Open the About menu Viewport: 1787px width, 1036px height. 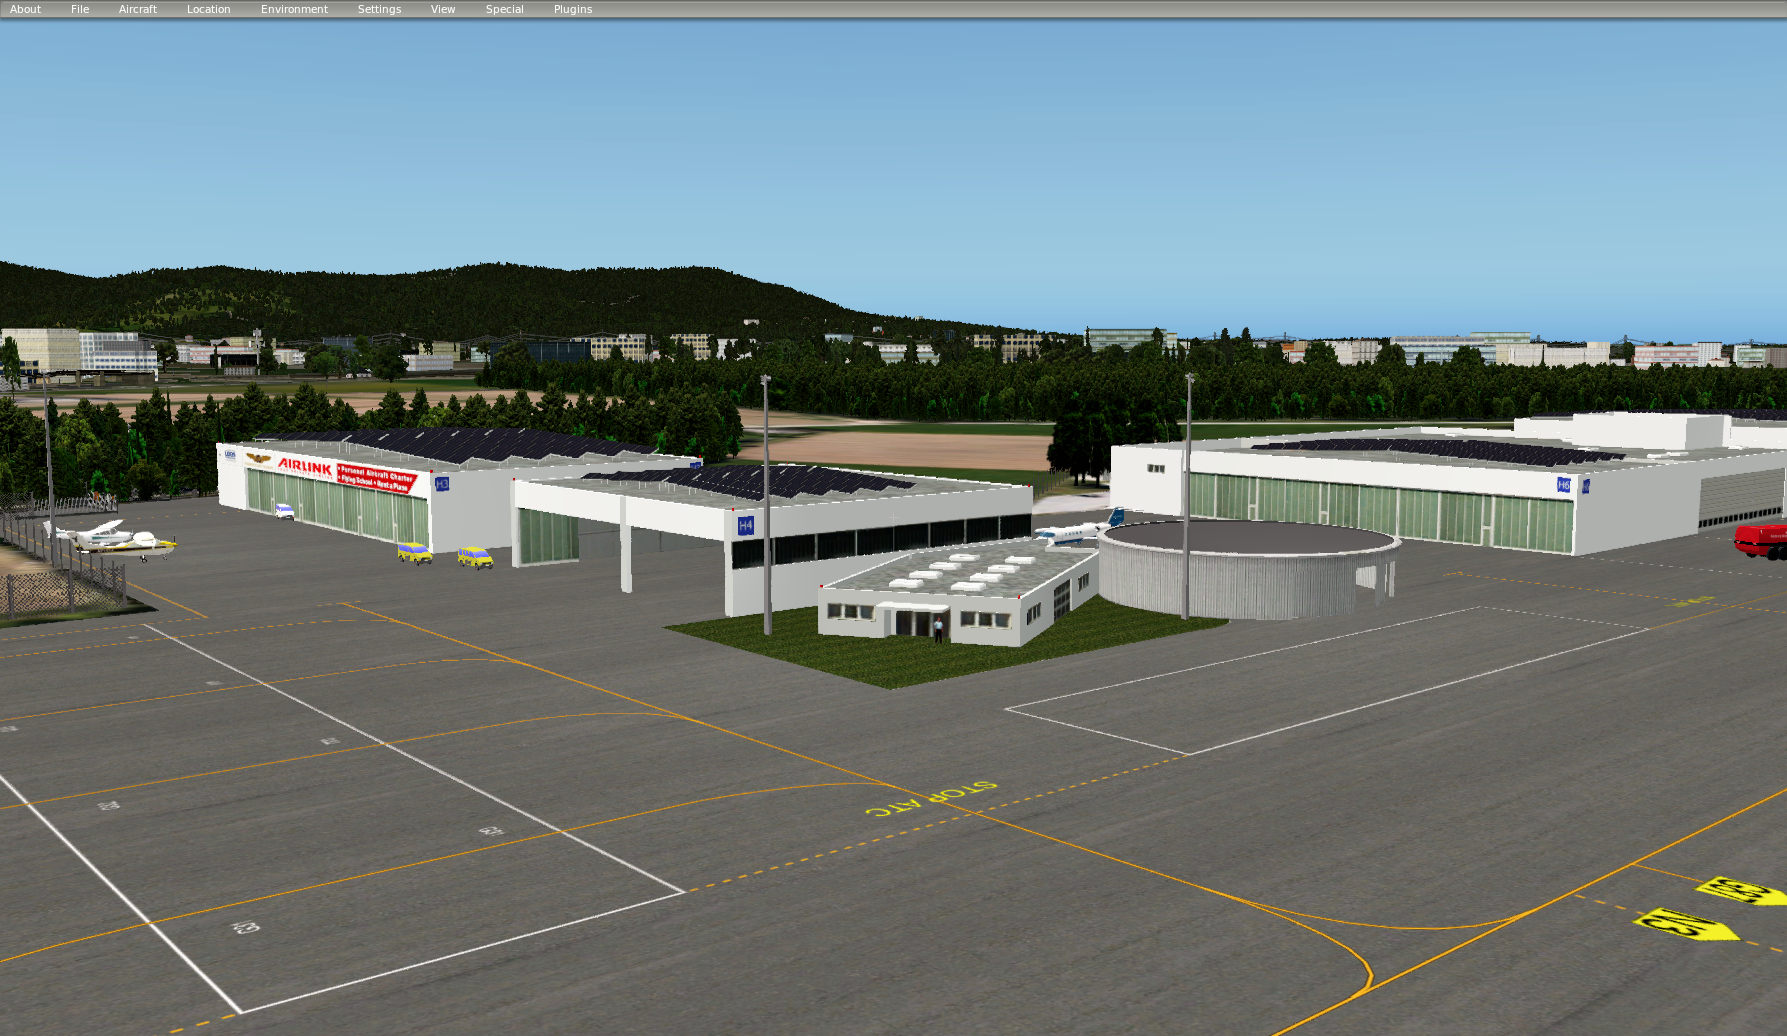[x=25, y=9]
